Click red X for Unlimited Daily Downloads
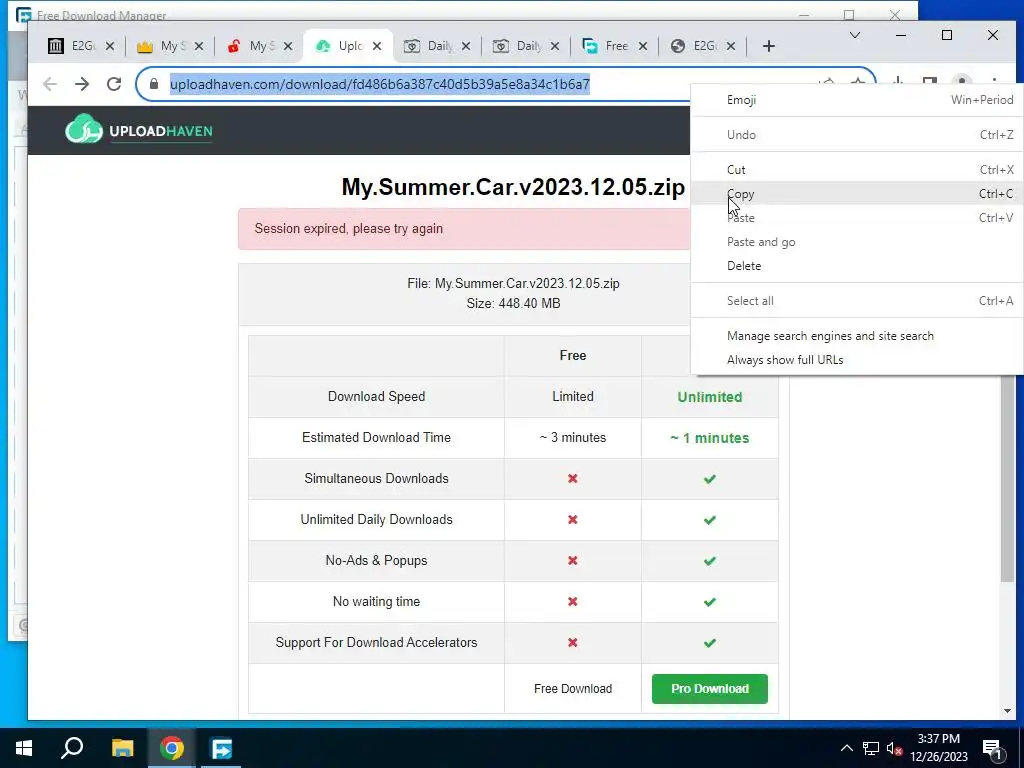The width and height of the screenshot is (1024, 768). coord(573,520)
